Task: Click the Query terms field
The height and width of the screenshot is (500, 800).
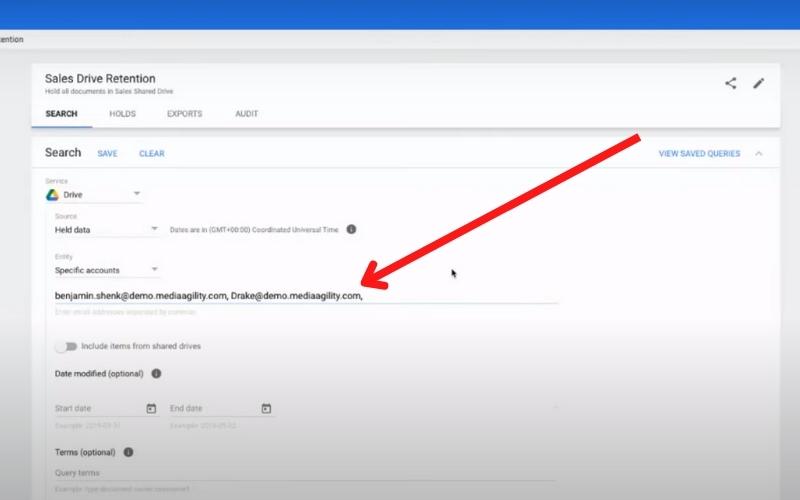Action: pos(305,473)
